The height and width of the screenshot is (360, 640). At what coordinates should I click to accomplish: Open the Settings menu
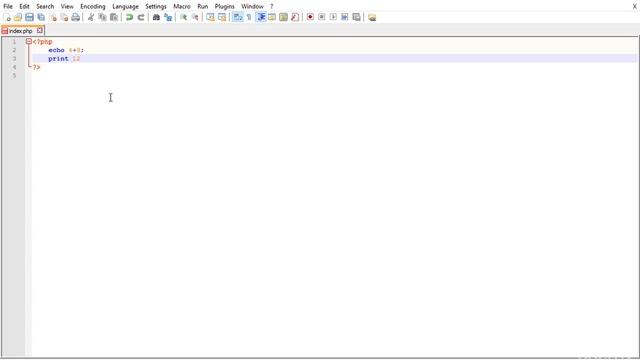(x=156, y=7)
